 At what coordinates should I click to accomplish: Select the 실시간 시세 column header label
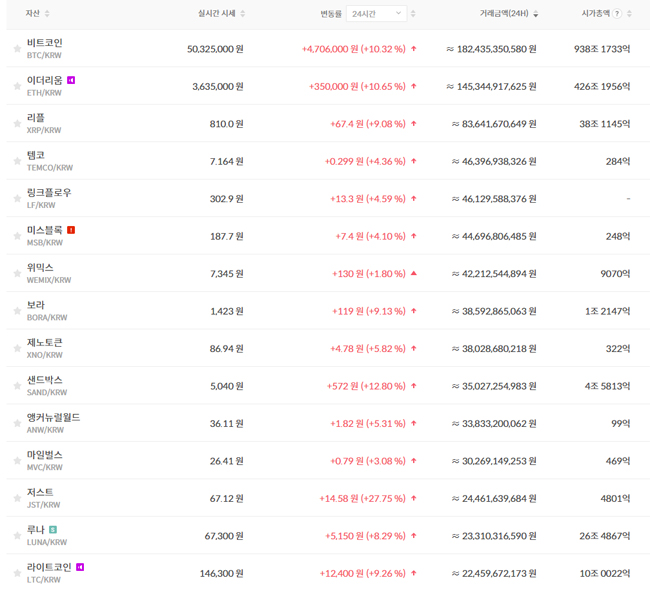217,14
